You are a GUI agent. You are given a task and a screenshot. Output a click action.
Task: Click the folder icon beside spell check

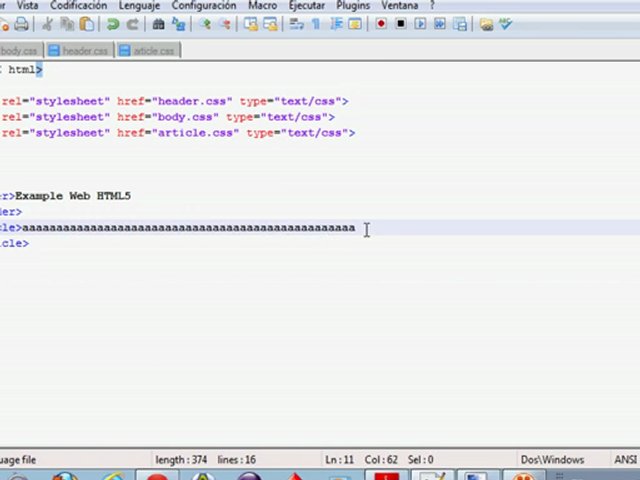tap(486, 24)
